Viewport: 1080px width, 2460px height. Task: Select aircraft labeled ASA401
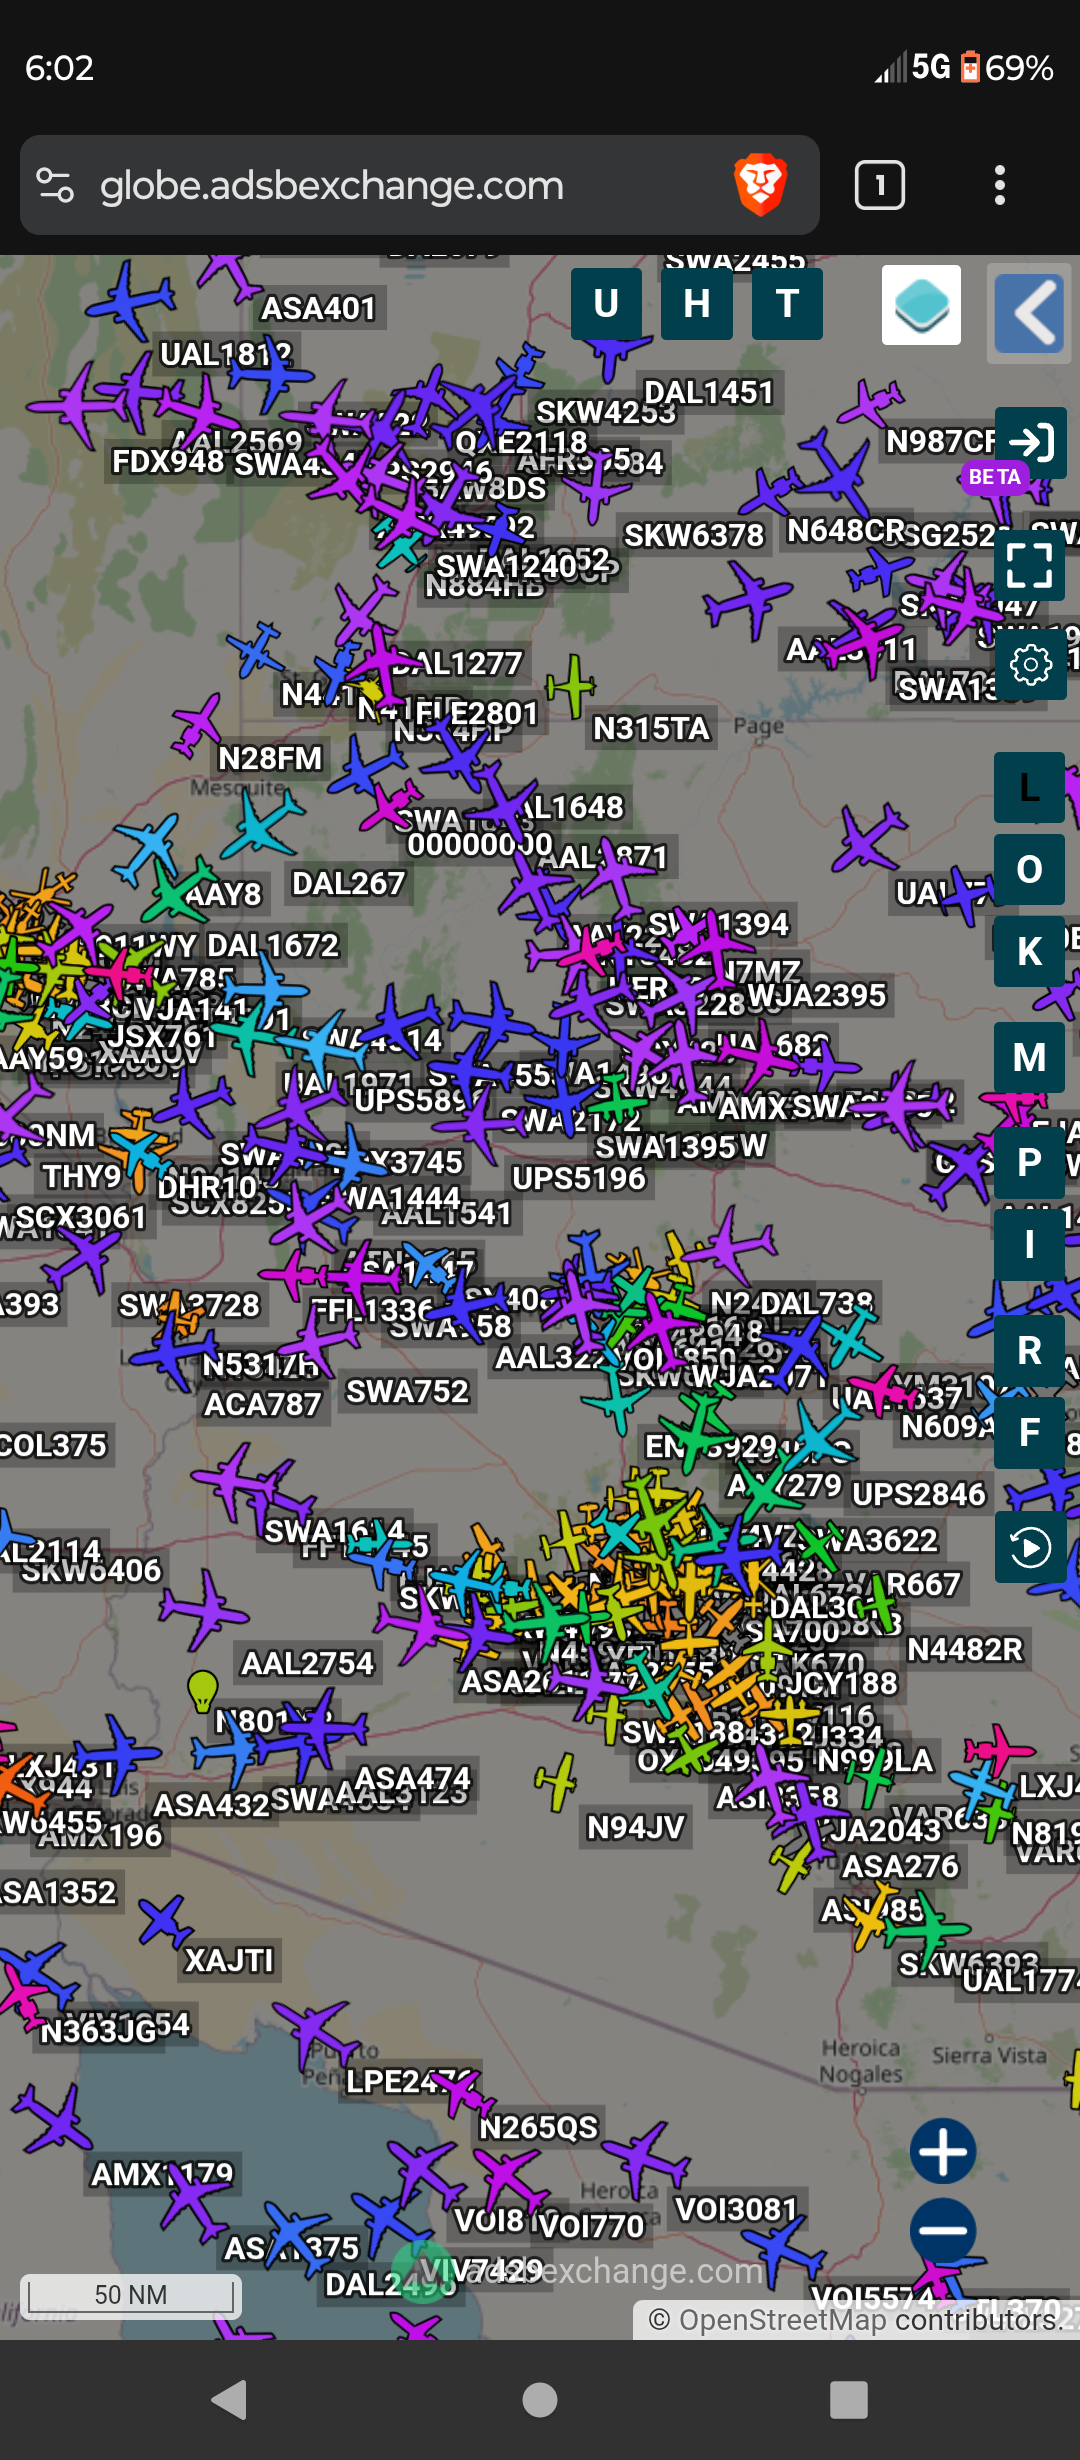(319, 308)
